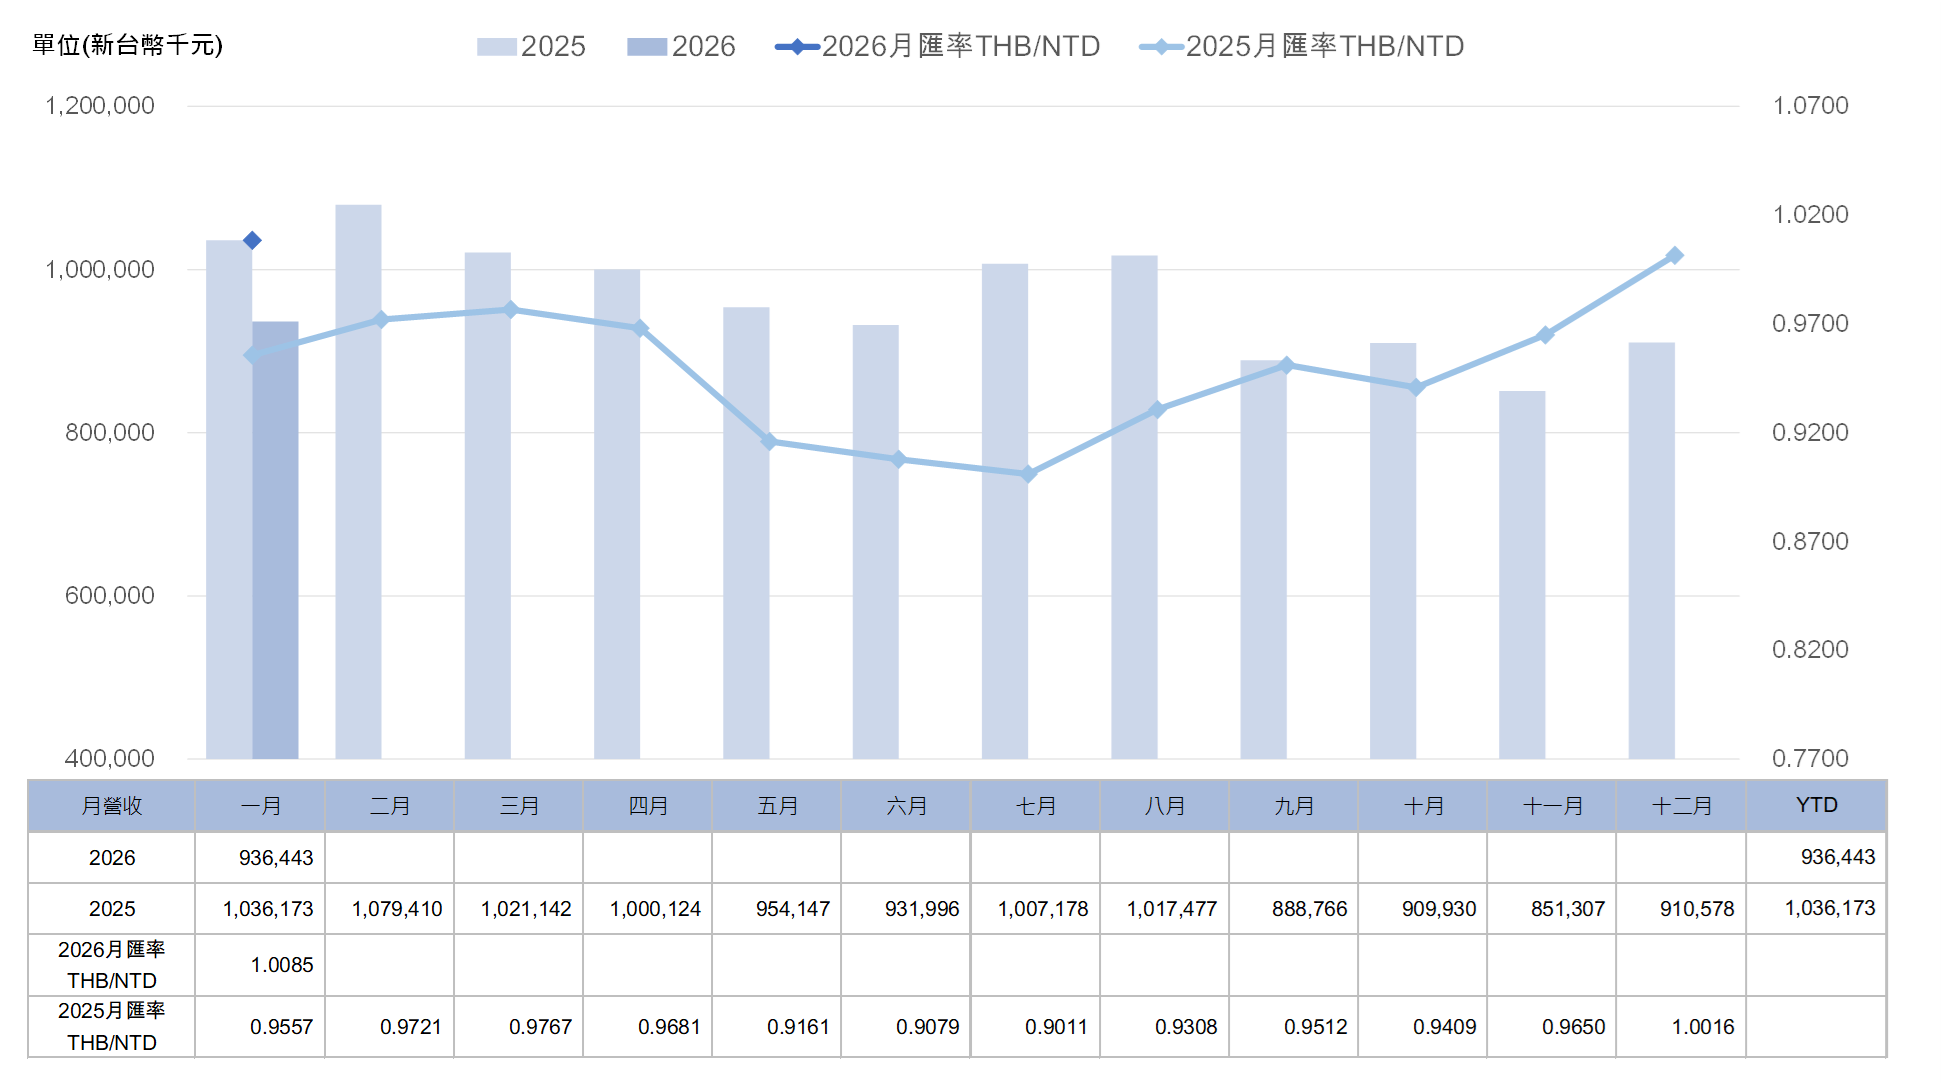Click the November 2025 exchange rate diamond marker

pyautogui.click(x=1545, y=335)
